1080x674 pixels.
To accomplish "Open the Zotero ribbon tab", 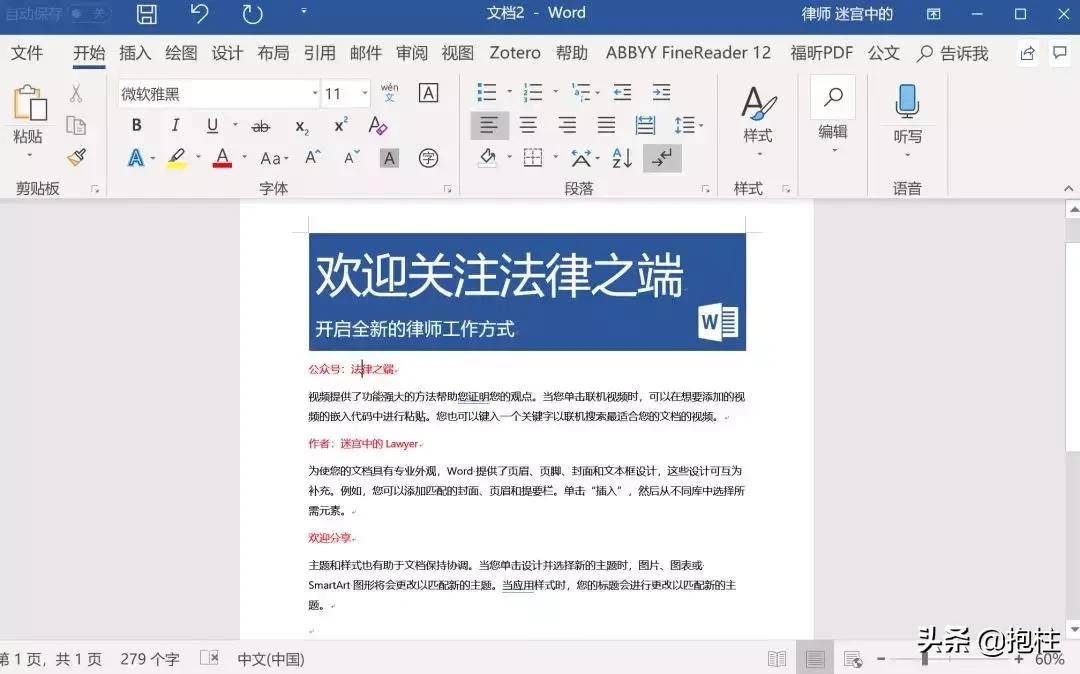I will pos(514,53).
